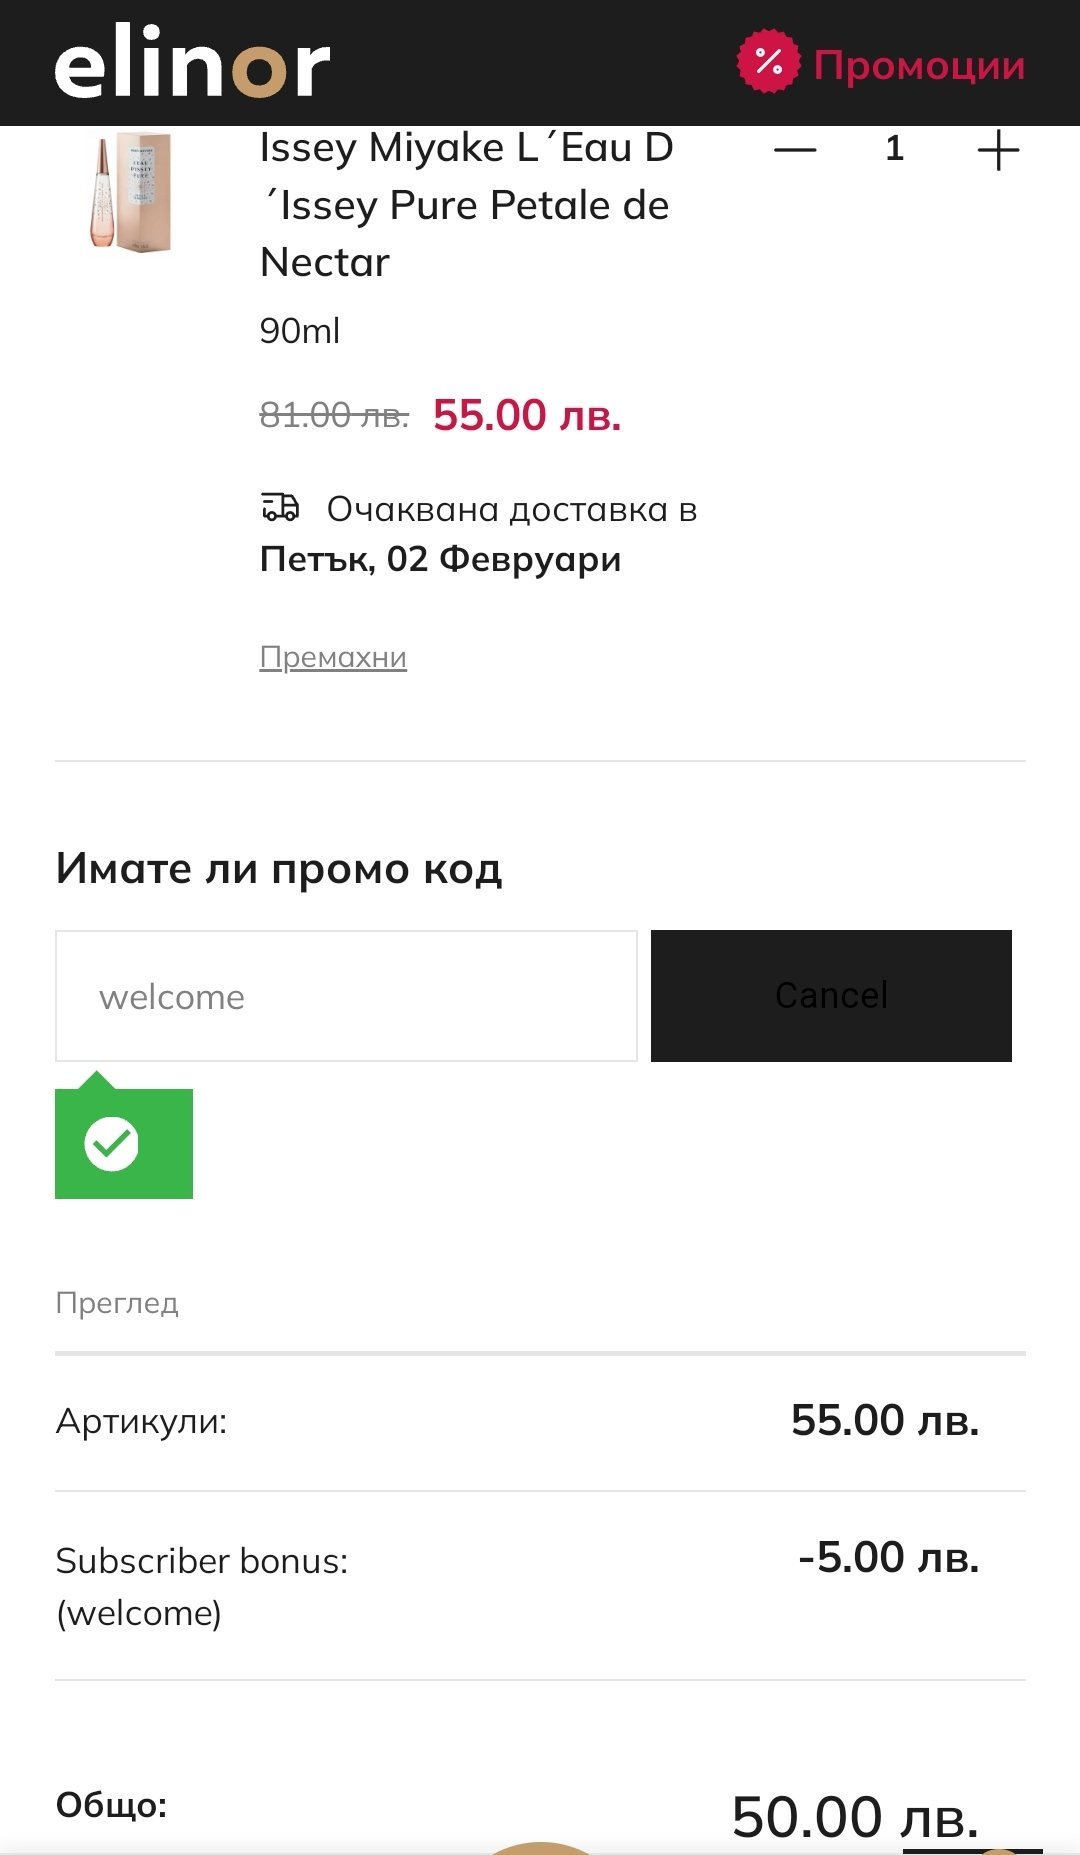Decrease quantity with the minus icon

coord(795,150)
